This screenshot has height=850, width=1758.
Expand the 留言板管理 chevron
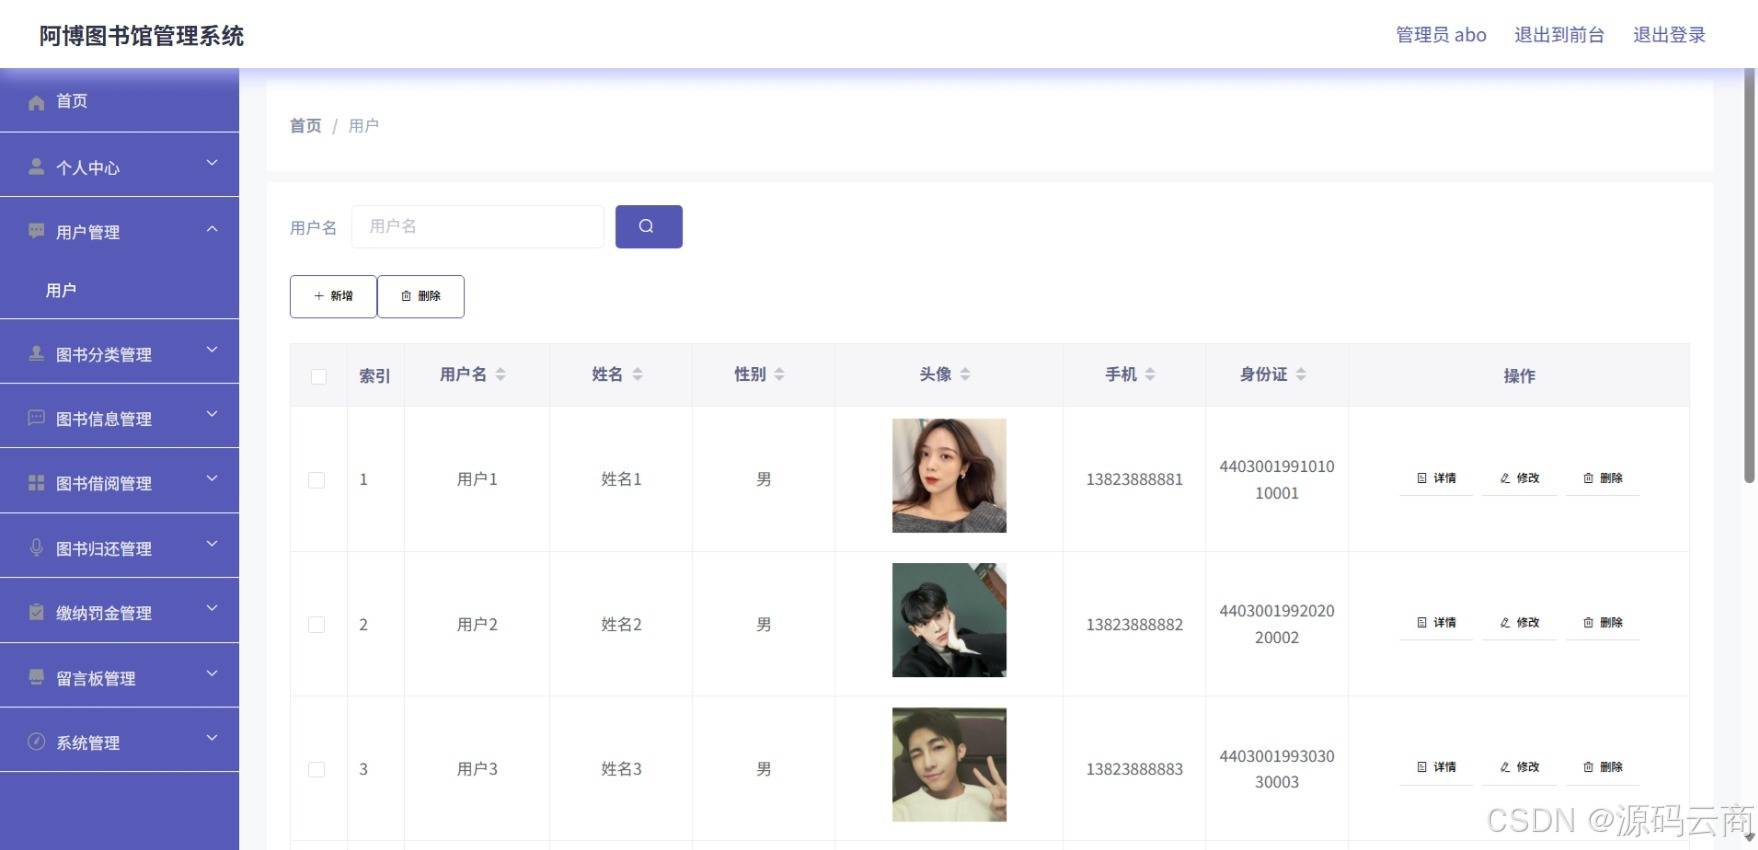click(x=212, y=674)
